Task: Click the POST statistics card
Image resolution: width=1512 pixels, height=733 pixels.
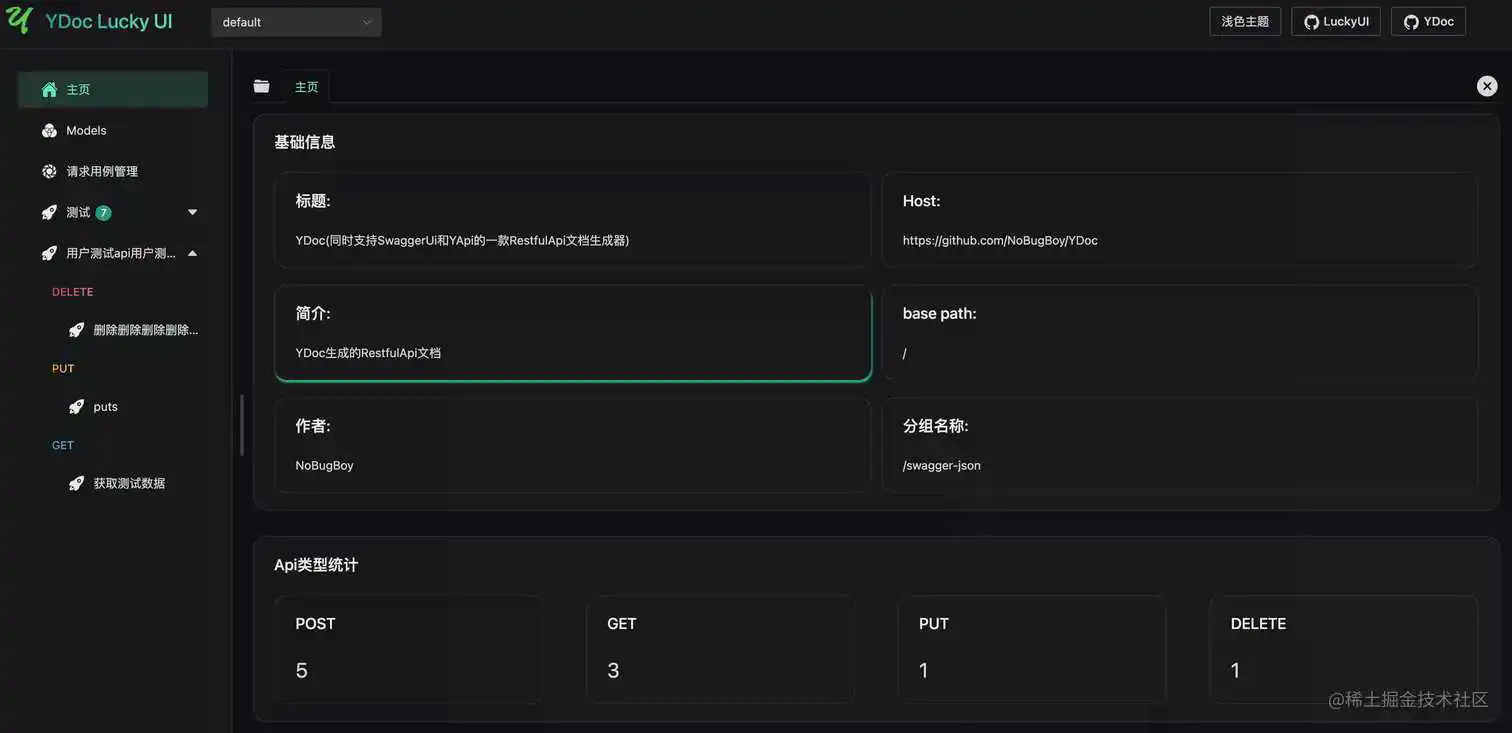Action: [x=408, y=649]
